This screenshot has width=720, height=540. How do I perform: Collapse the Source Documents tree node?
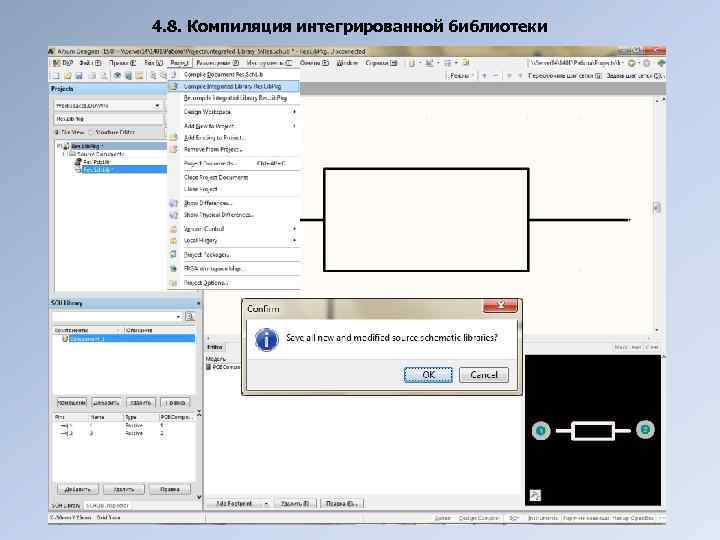click(x=64, y=154)
